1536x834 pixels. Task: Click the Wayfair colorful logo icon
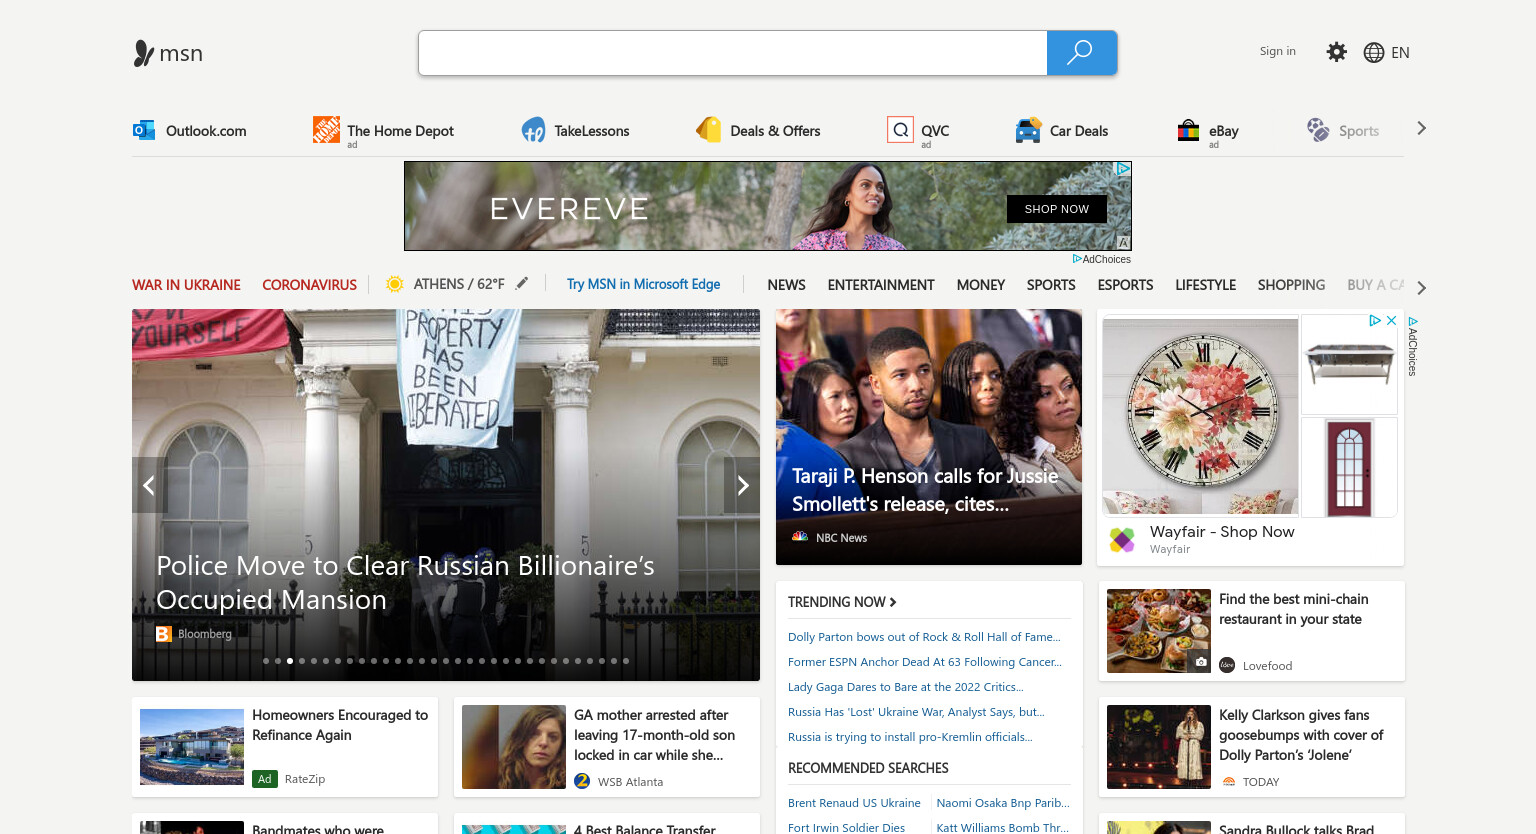click(1122, 540)
